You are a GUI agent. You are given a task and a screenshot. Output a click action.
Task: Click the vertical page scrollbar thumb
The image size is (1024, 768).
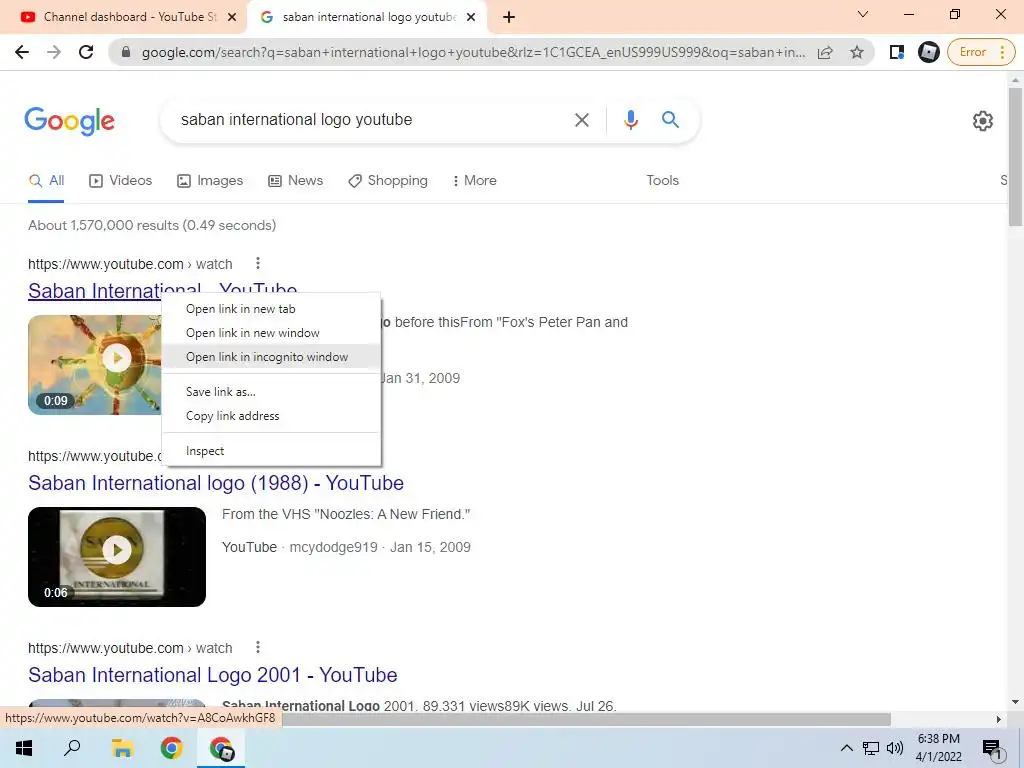(1015, 157)
